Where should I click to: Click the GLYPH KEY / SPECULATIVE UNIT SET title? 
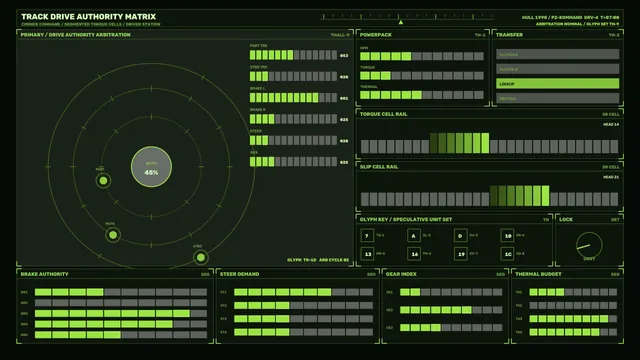point(406,219)
